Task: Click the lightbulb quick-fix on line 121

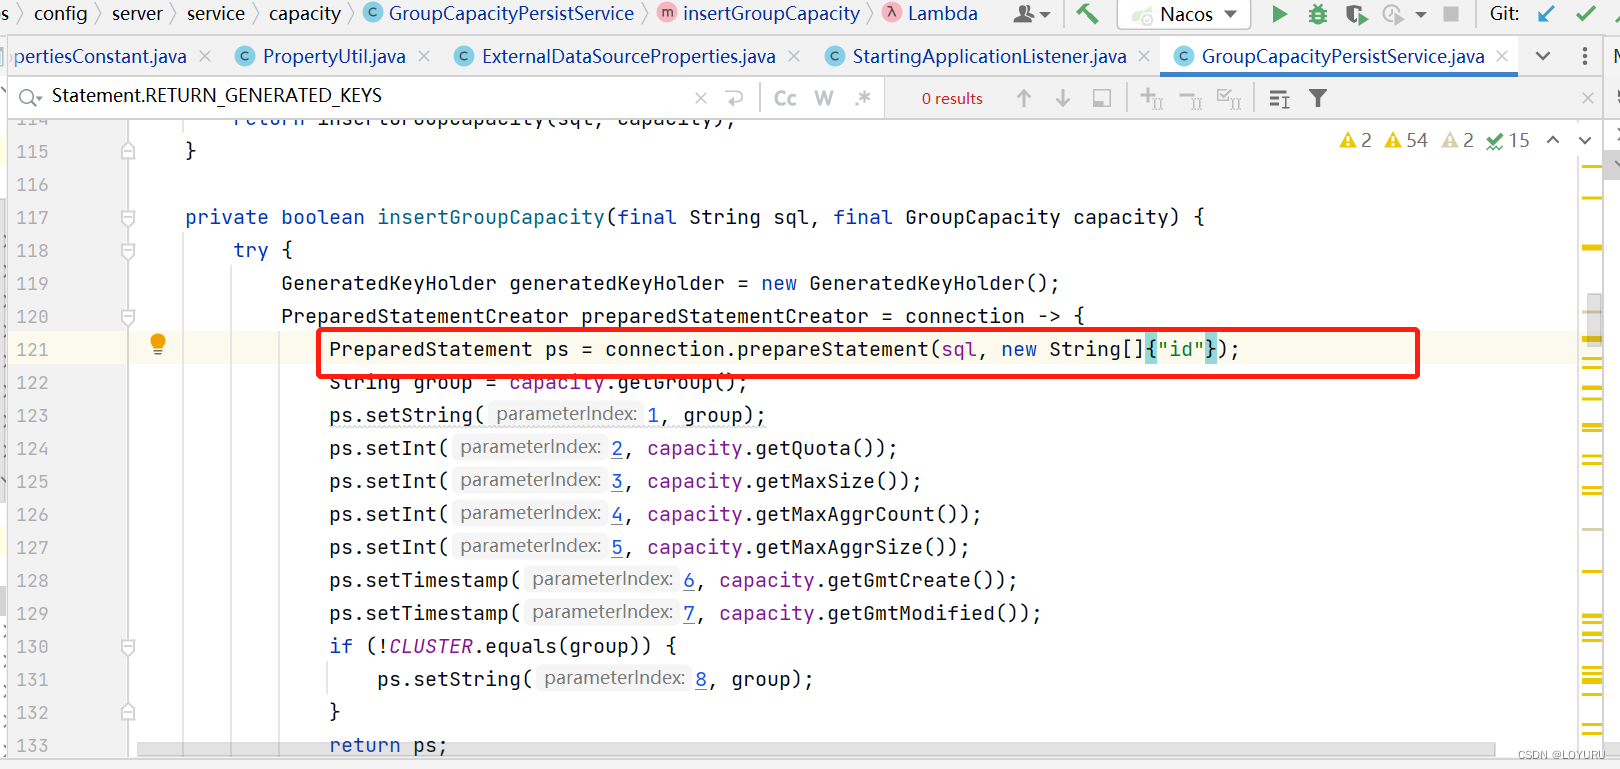Action: tap(158, 344)
